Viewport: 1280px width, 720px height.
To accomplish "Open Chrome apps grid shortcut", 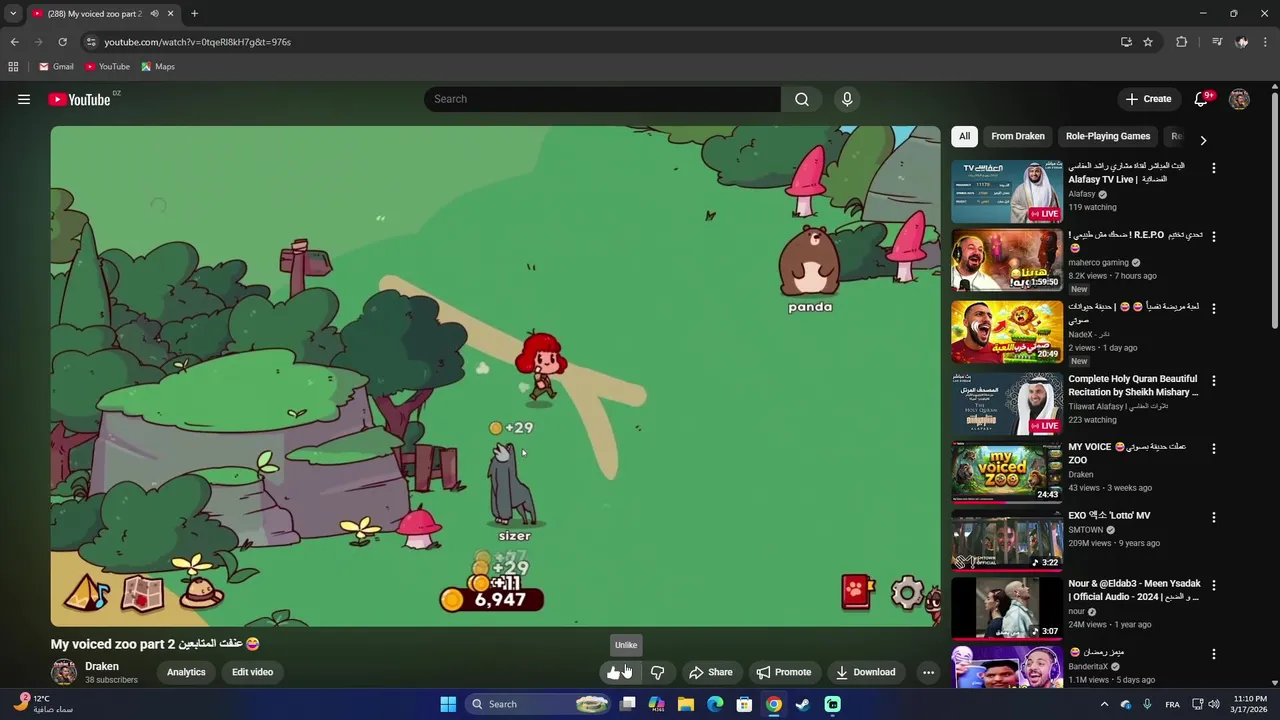I will (x=13, y=67).
